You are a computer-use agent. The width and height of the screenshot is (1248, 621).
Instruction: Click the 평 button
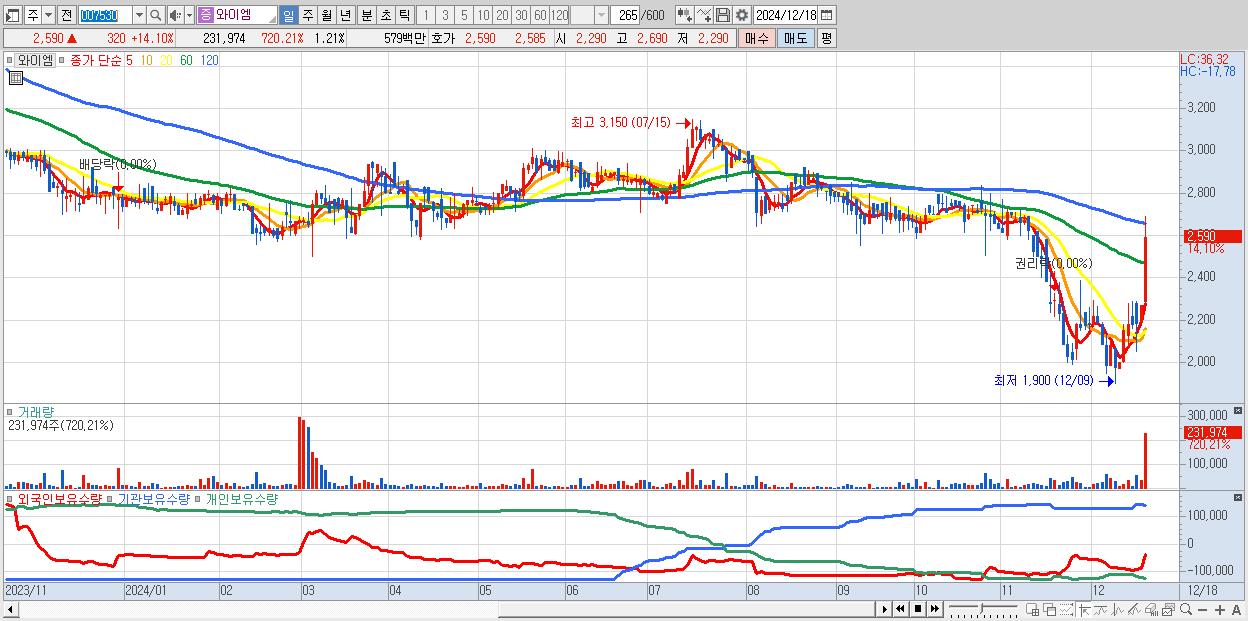[825, 38]
